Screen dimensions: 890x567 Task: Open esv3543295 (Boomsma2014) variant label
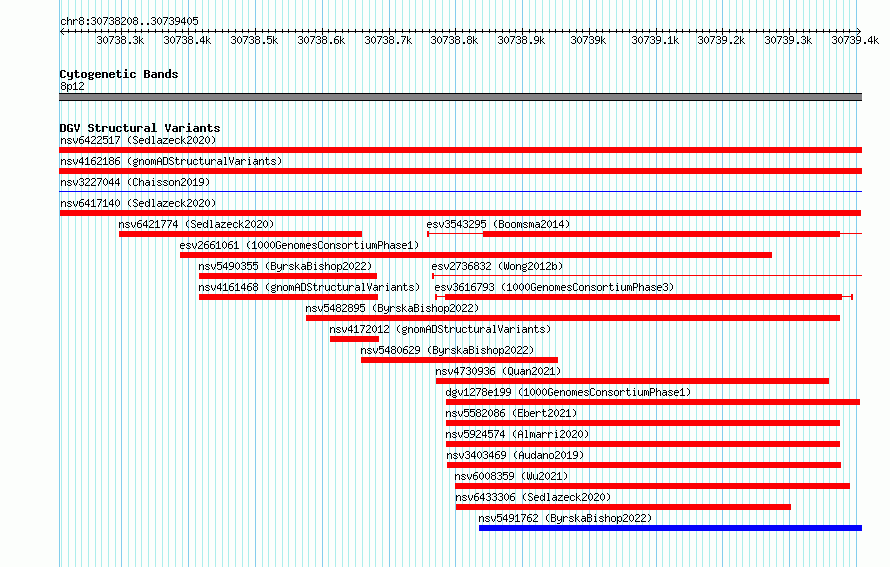pyautogui.click(x=498, y=224)
